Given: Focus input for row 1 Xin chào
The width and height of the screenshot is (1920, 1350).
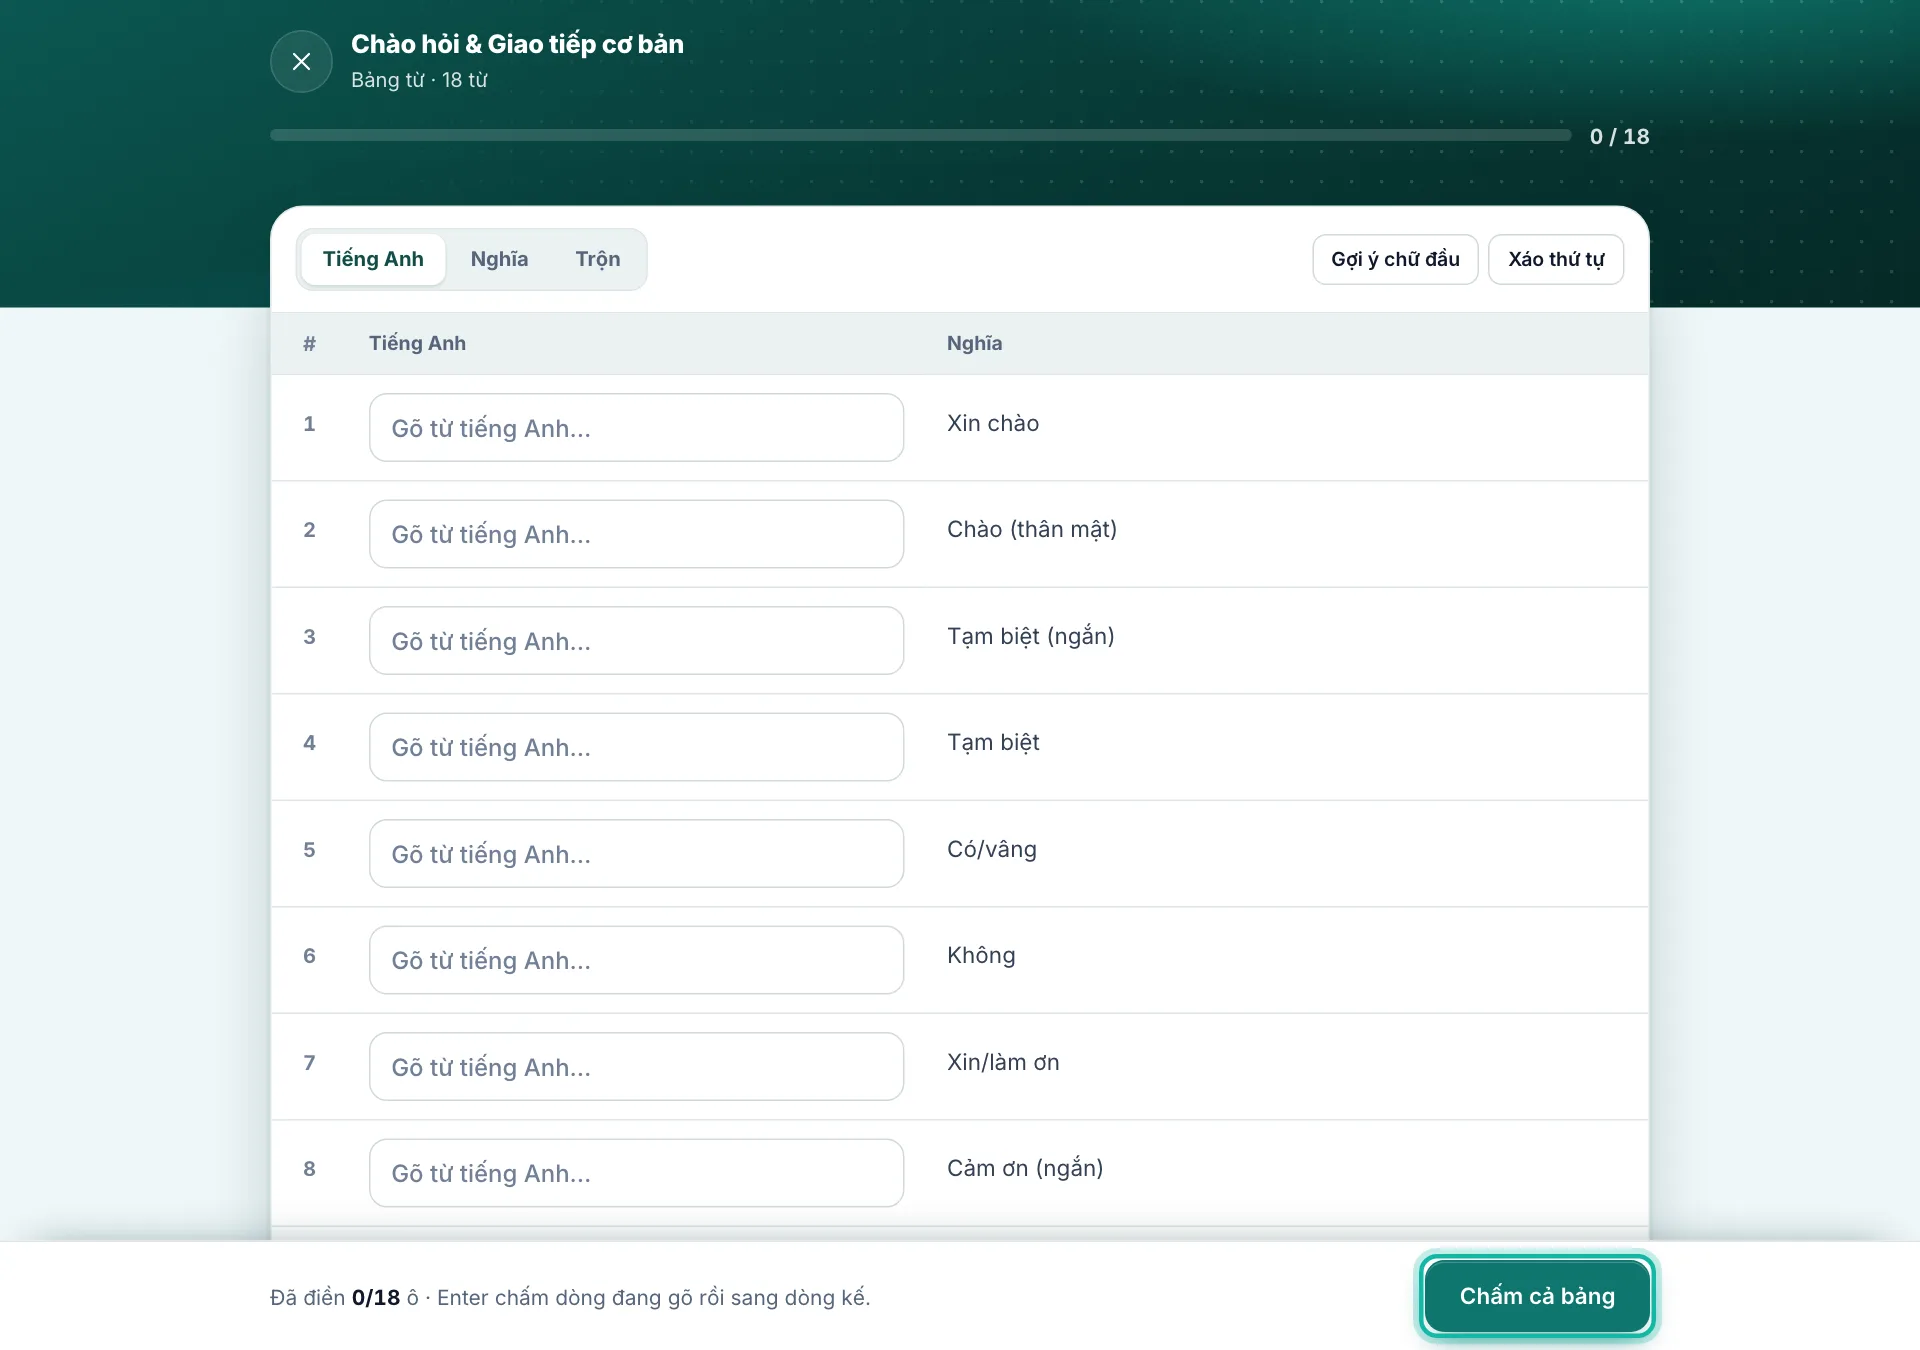Looking at the screenshot, I should pos(636,428).
